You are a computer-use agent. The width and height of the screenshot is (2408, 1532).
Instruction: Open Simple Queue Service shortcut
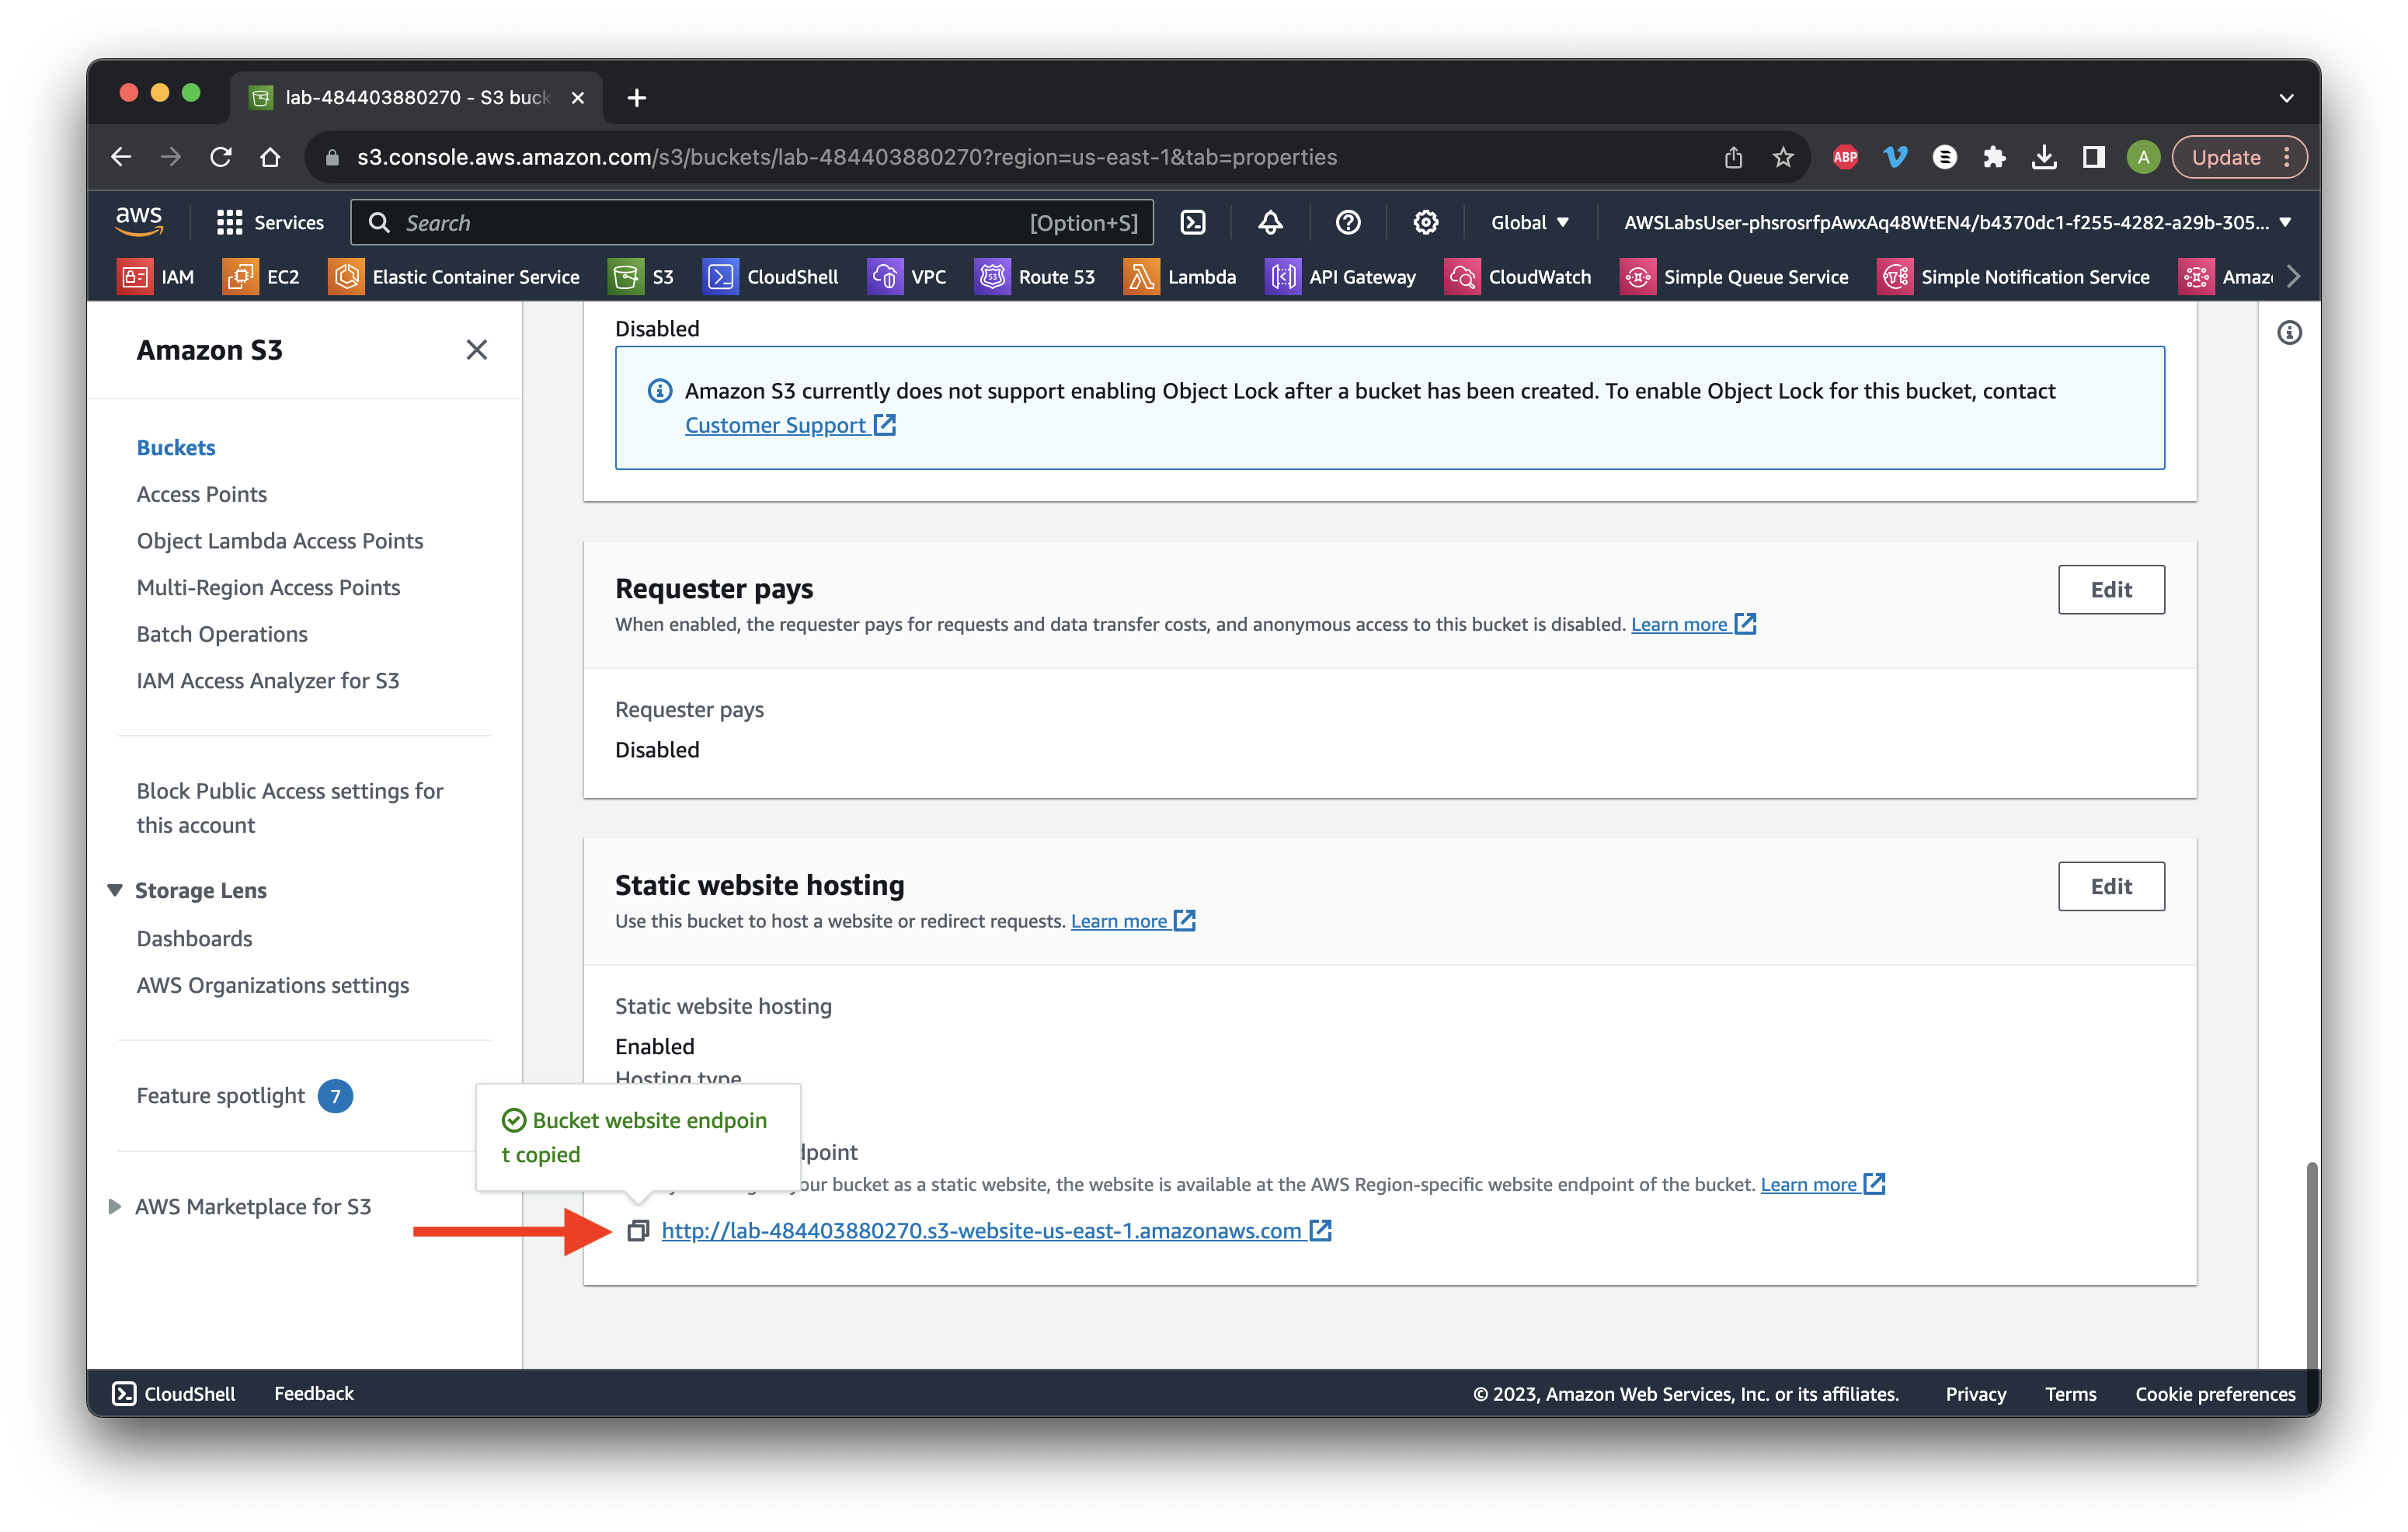click(x=1735, y=277)
